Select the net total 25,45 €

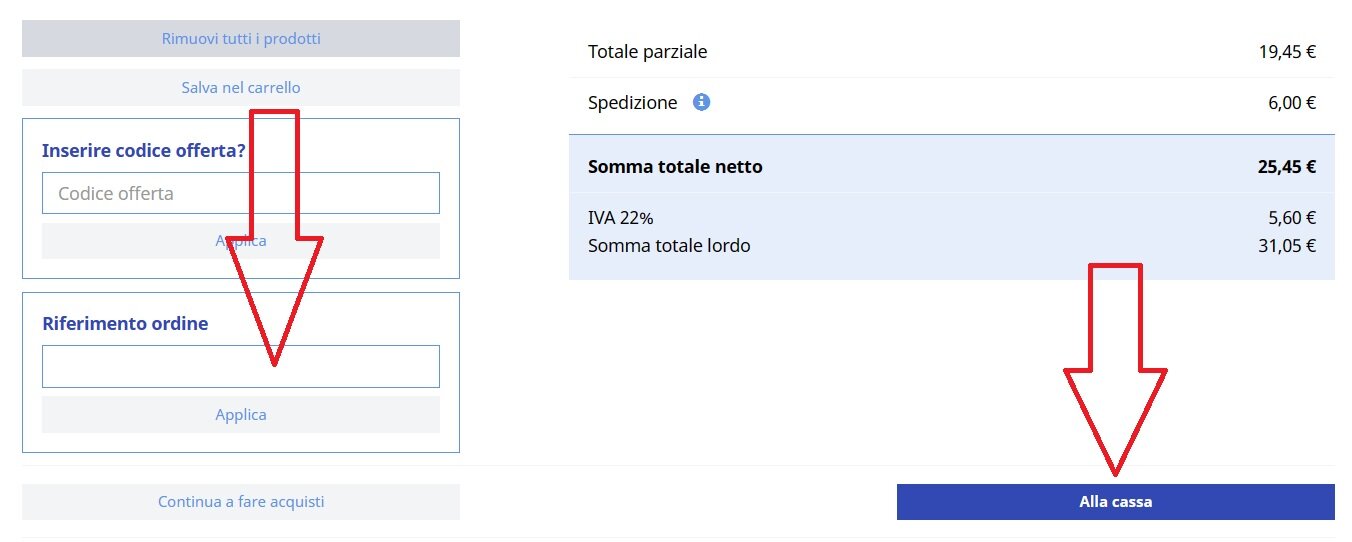coord(1286,167)
